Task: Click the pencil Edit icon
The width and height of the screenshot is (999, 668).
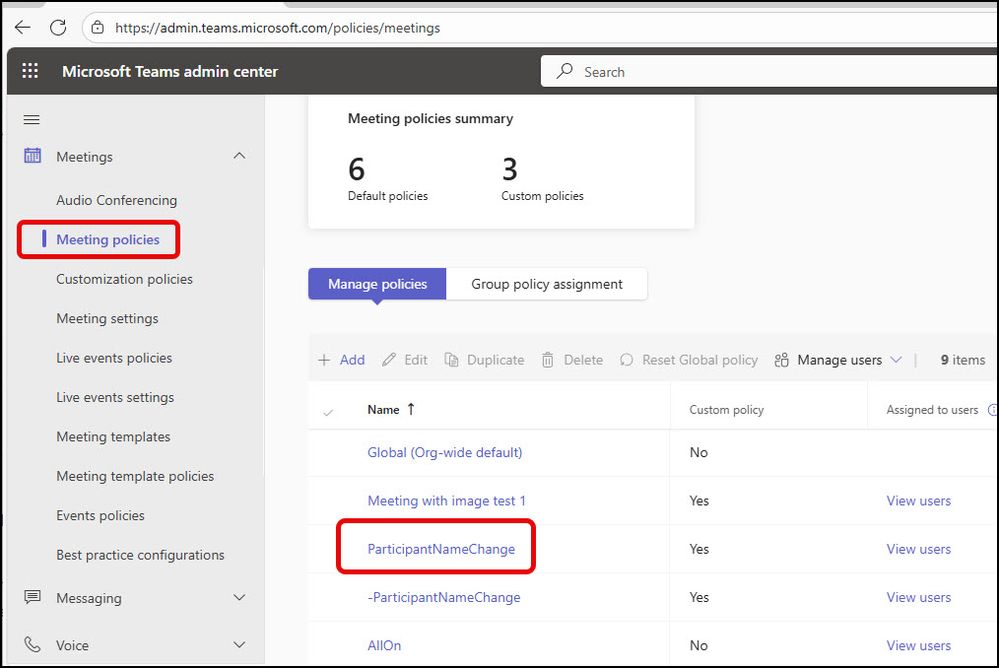Action: [389, 360]
